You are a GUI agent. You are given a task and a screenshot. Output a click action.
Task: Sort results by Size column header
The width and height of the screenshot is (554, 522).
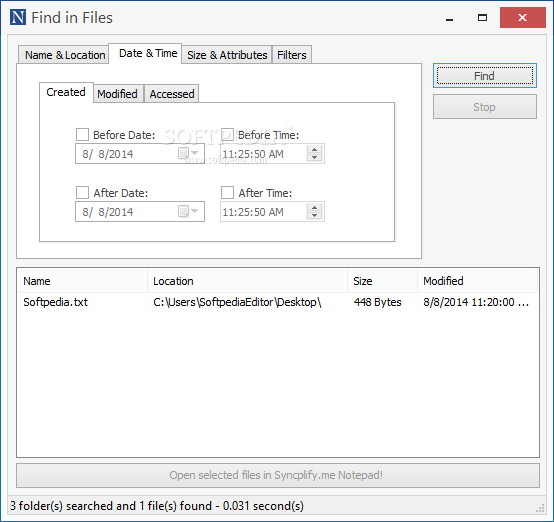pyautogui.click(x=382, y=281)
